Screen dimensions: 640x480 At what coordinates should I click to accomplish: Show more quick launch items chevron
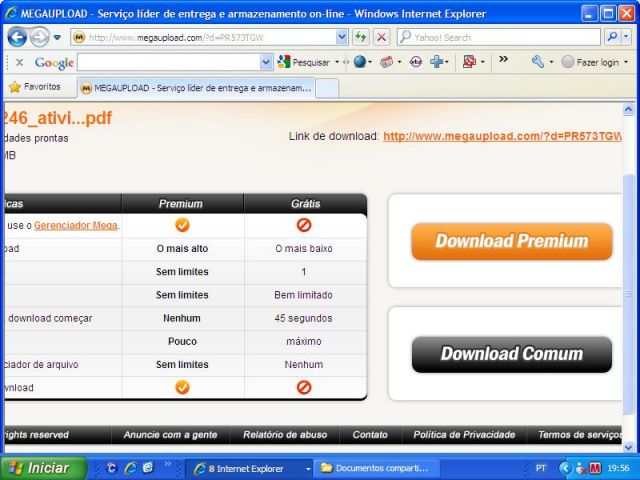click(x=167, y=464)
